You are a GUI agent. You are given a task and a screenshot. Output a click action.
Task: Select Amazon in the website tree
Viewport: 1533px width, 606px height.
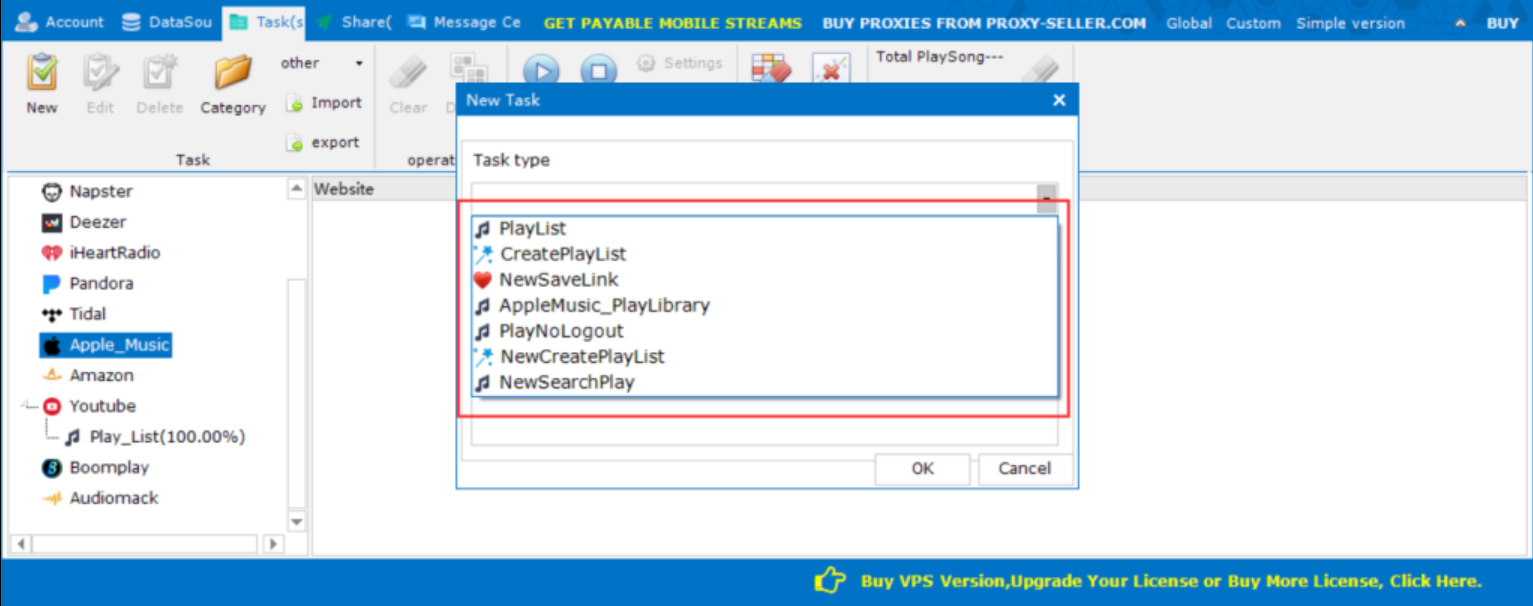click(x=87, y=376)
